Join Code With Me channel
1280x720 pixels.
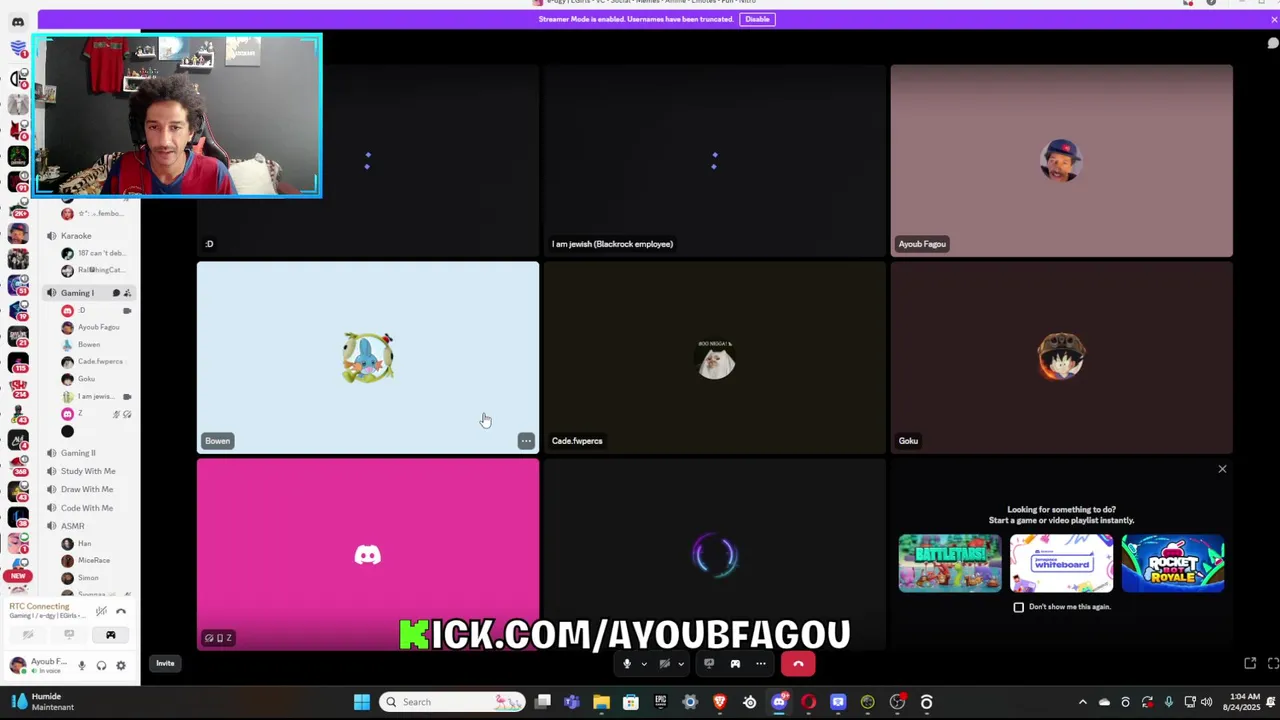pos(87,508)
